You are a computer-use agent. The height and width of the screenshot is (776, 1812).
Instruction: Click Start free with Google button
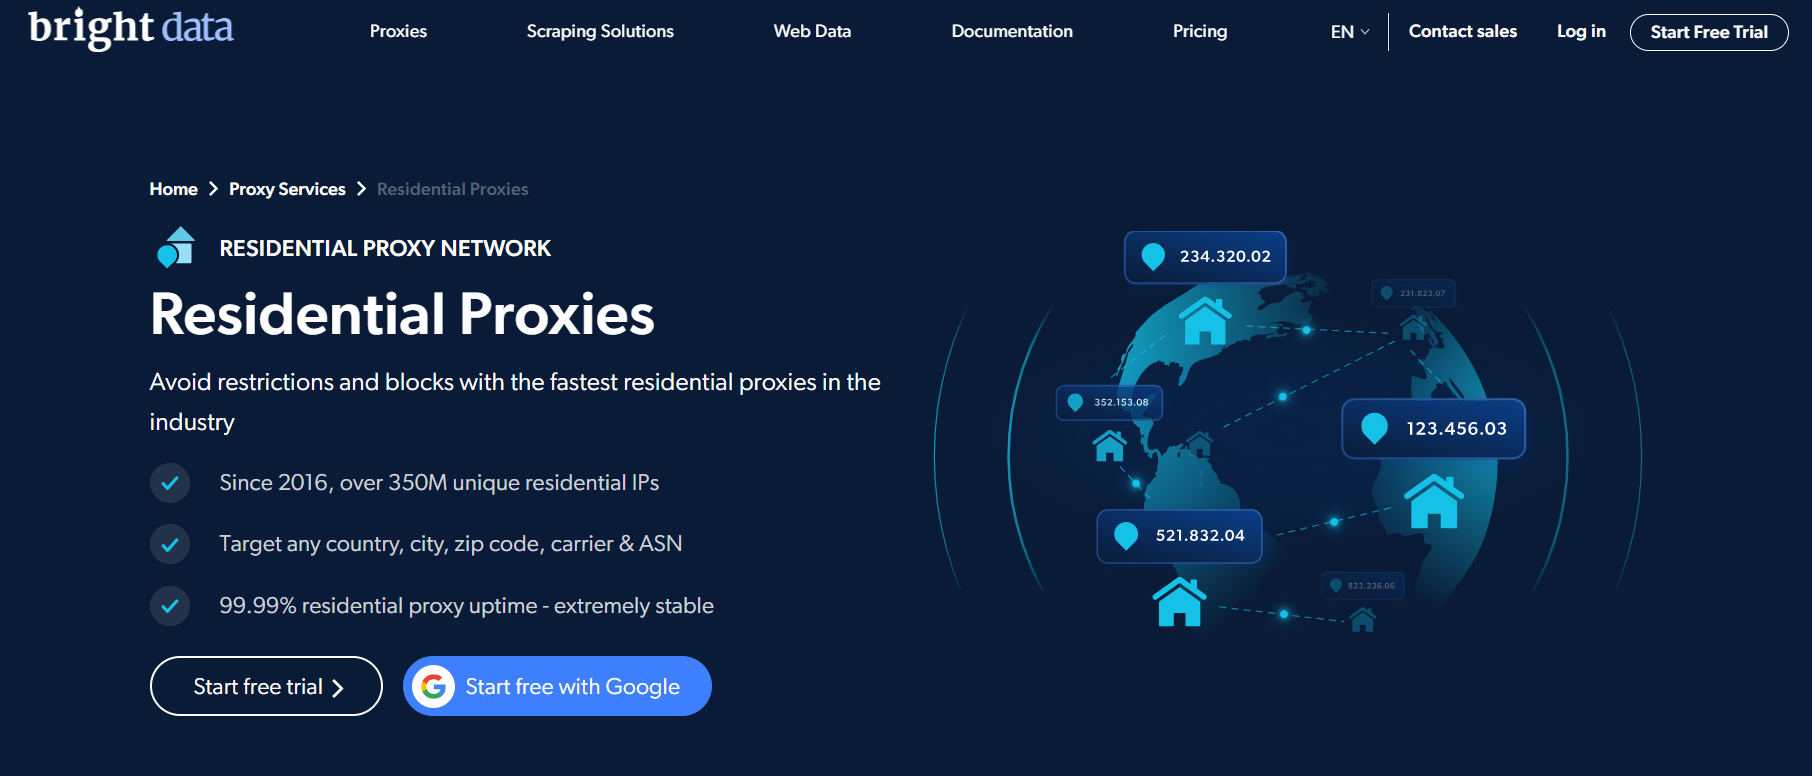pos(557,686)
